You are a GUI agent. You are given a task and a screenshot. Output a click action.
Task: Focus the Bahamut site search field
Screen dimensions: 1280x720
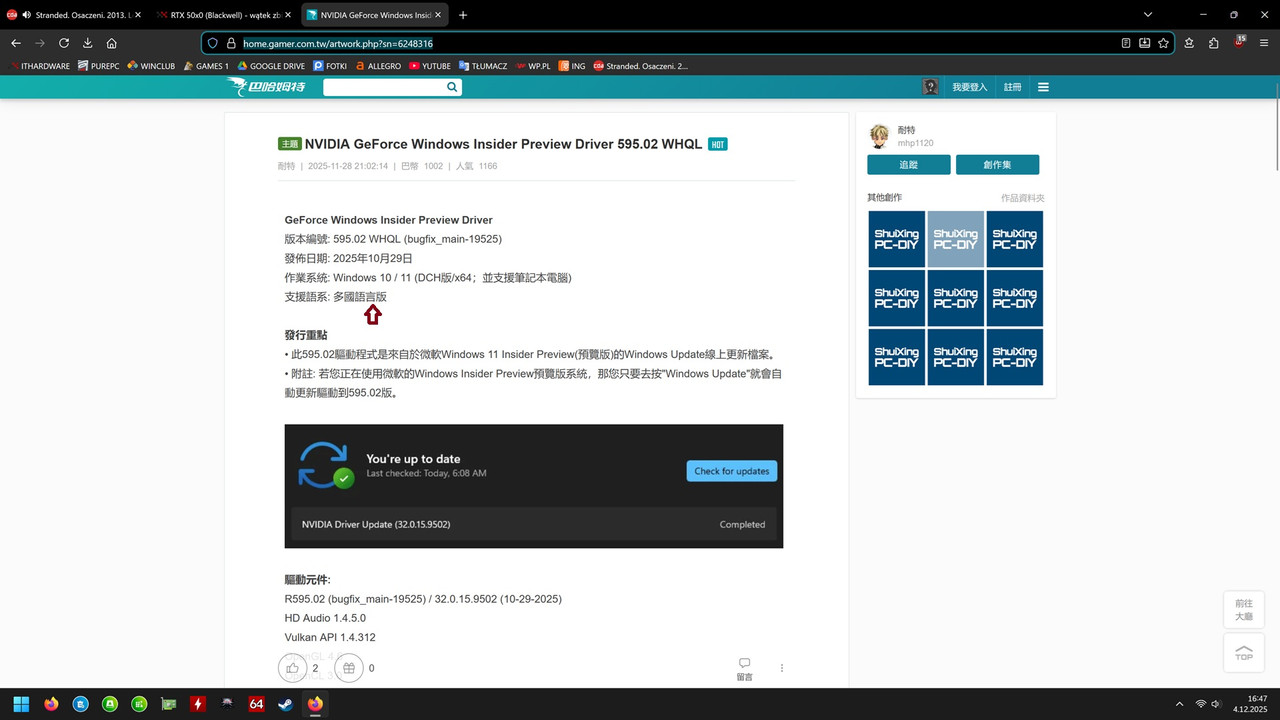click(383, 87)
